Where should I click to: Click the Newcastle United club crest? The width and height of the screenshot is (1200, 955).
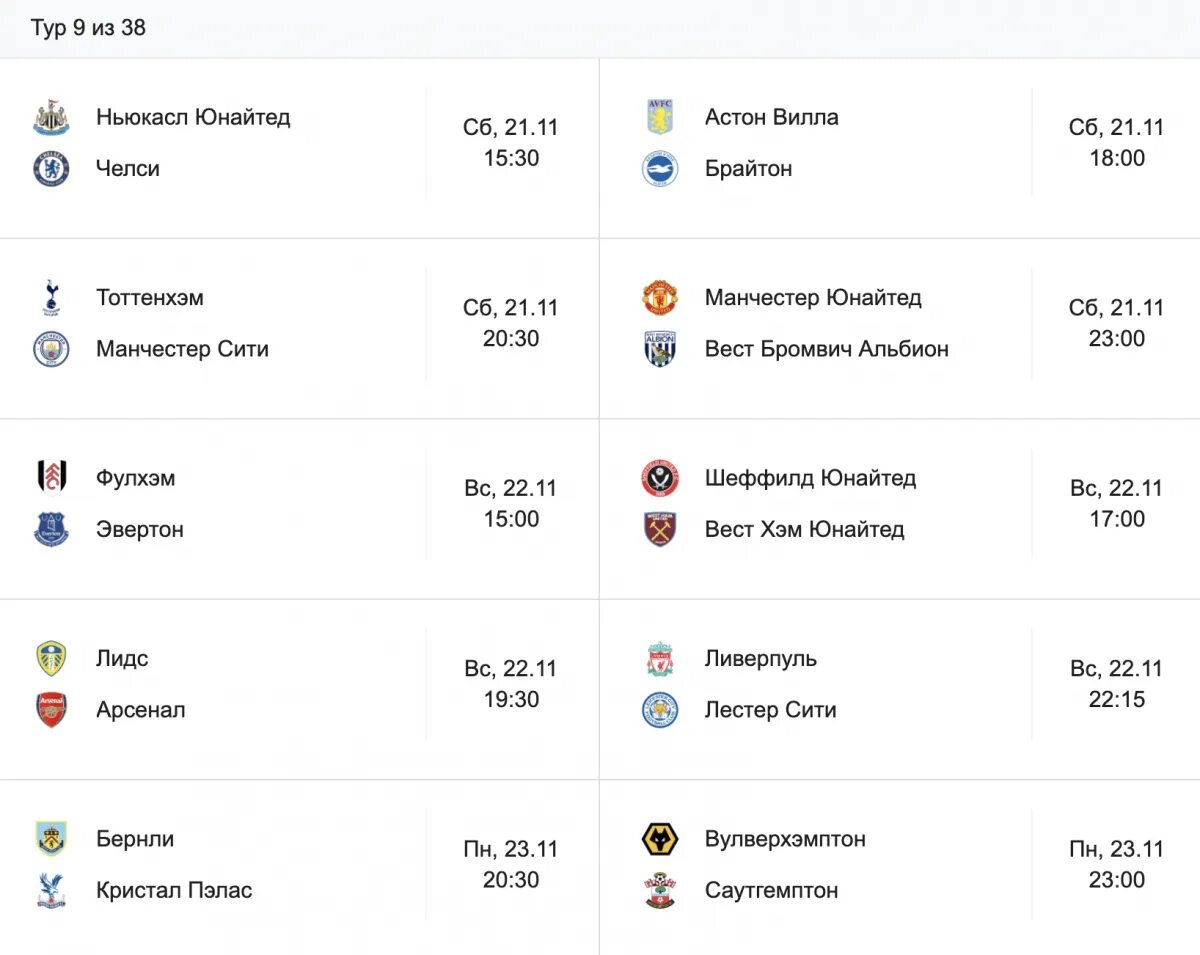point(51,118)
